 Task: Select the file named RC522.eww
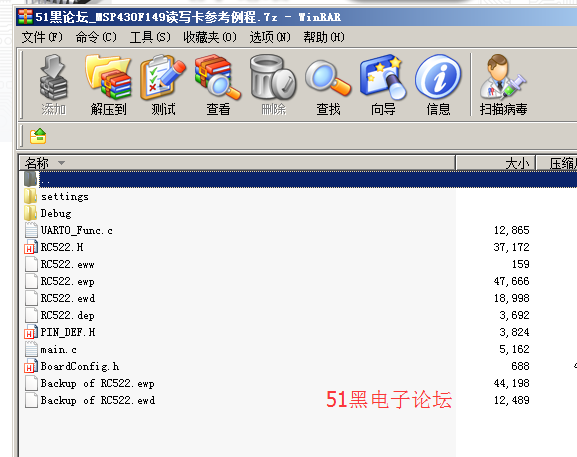click(67, 264)
